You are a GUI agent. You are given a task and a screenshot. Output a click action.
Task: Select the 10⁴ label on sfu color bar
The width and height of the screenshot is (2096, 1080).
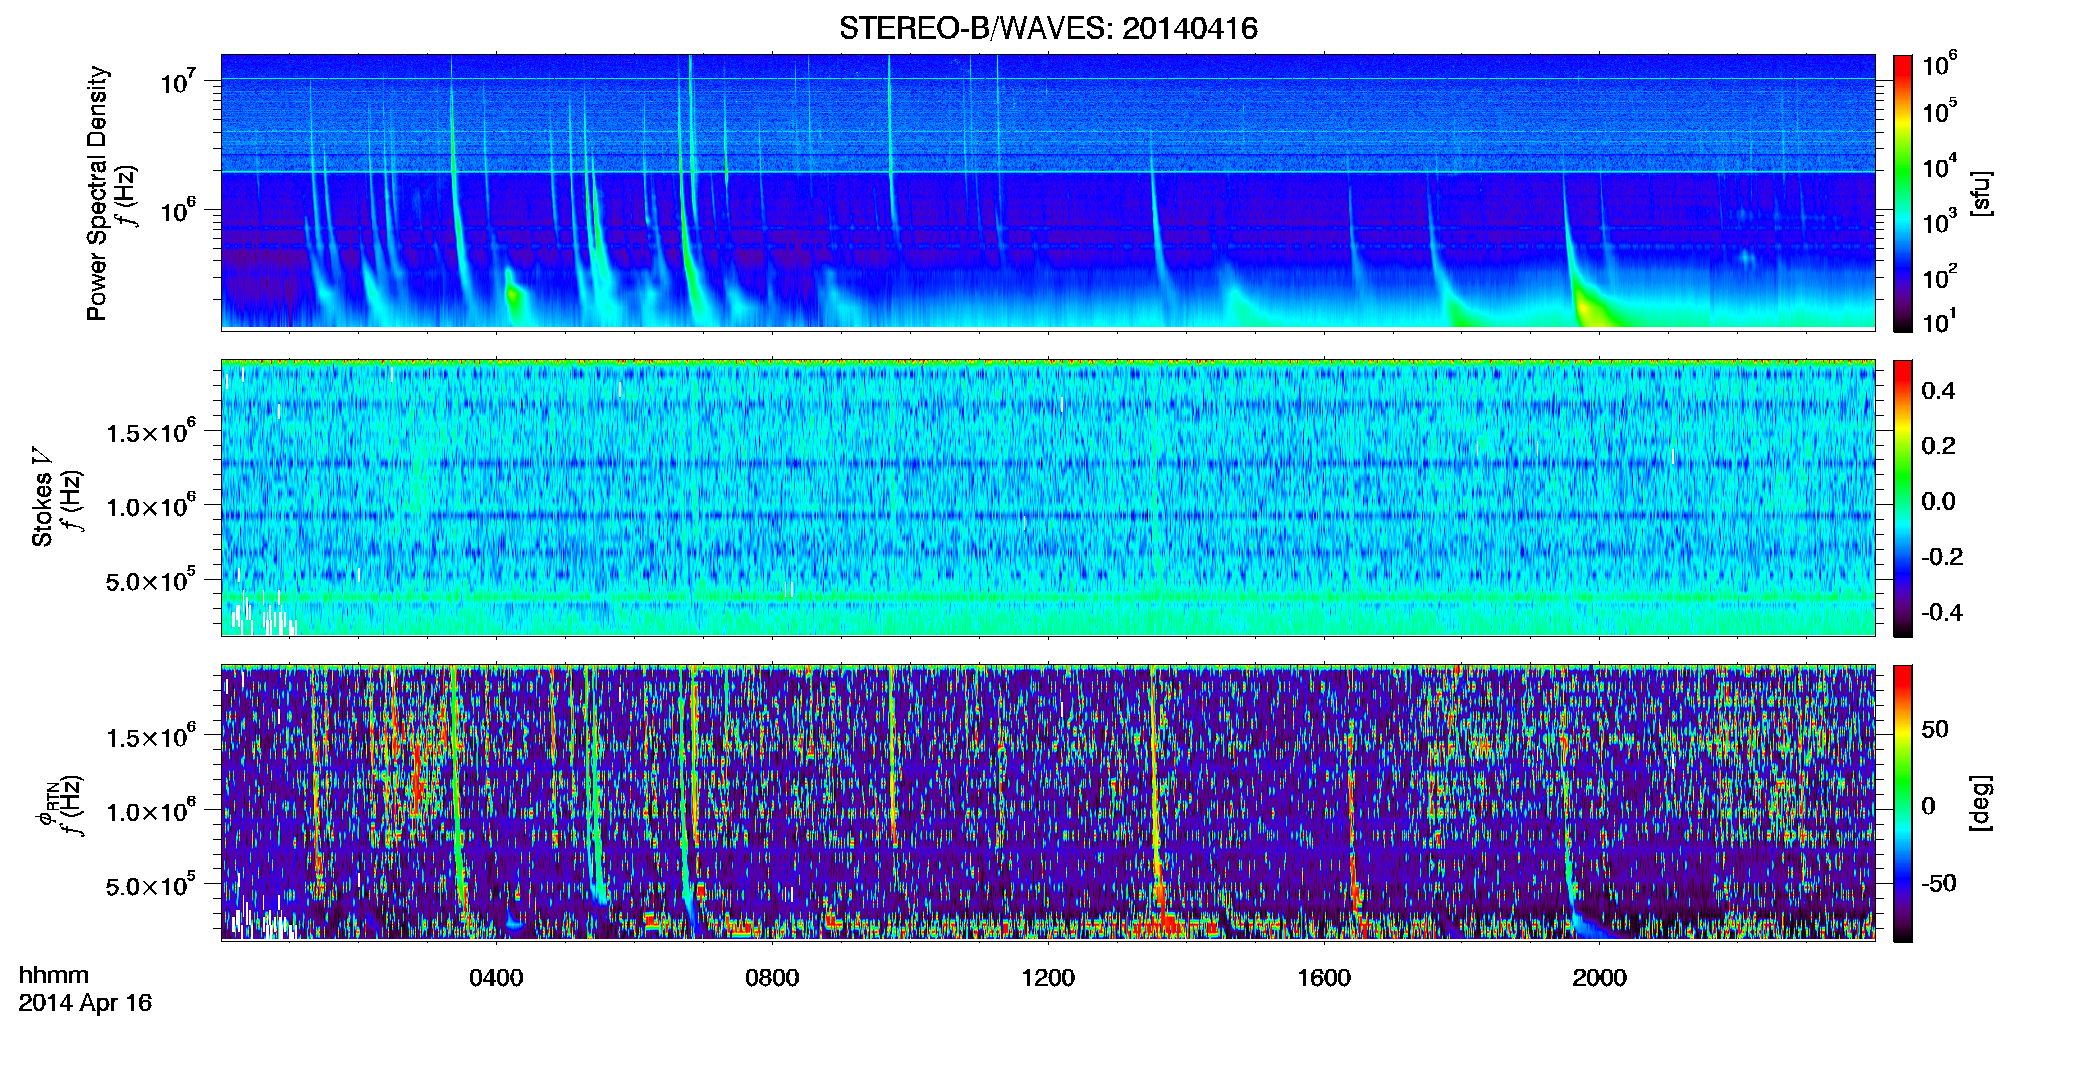point(1940,167)
